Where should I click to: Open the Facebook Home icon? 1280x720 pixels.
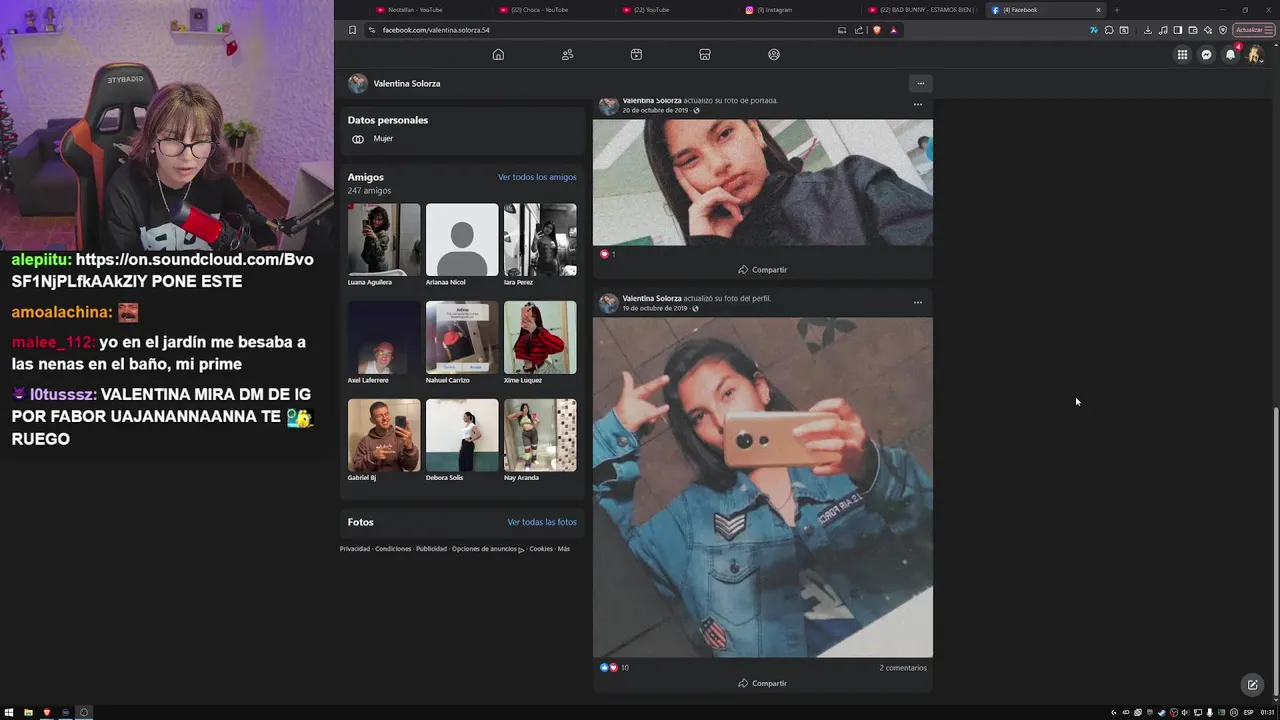pyautogui.click(x=498, y=54)
